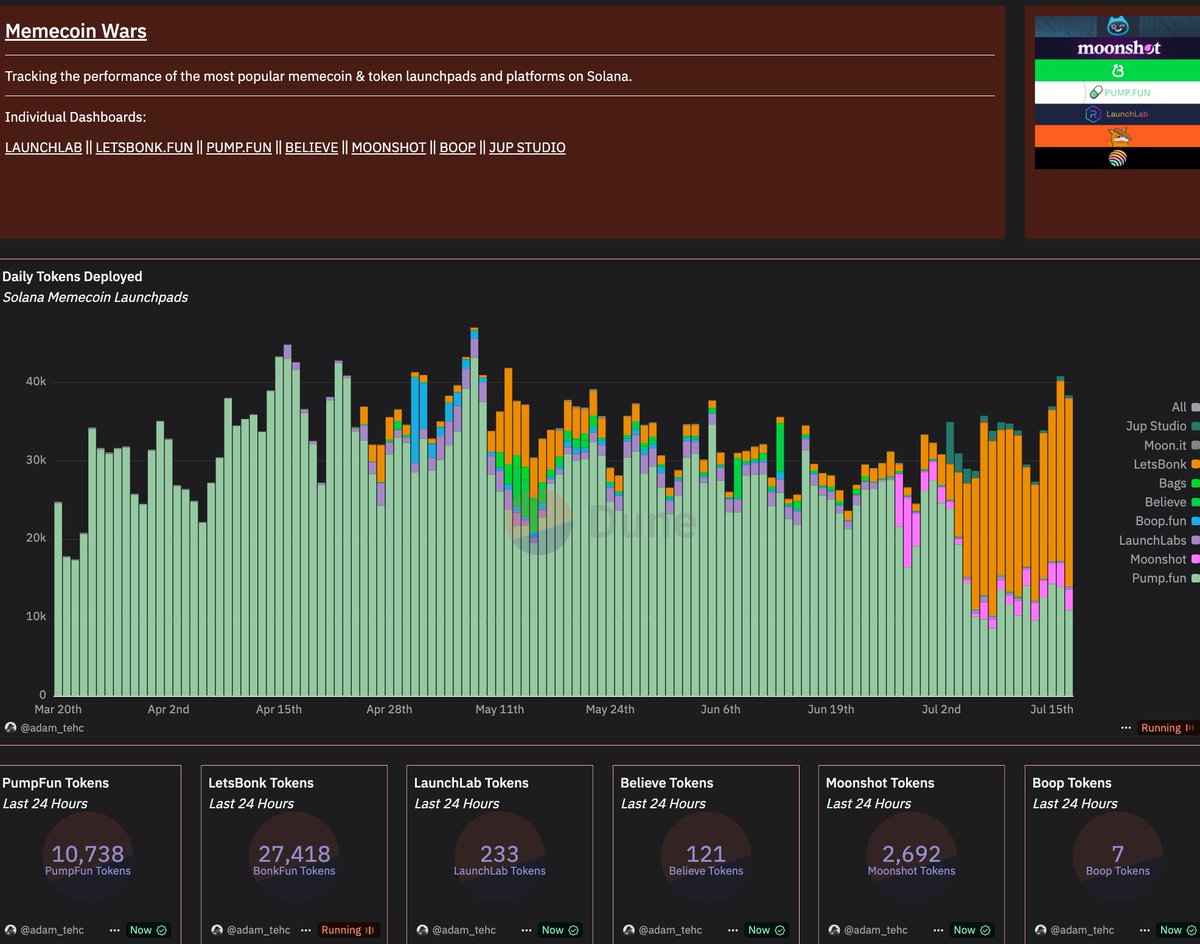Click the avatar in PumpFun Tokens card

[x=11, y=930]
